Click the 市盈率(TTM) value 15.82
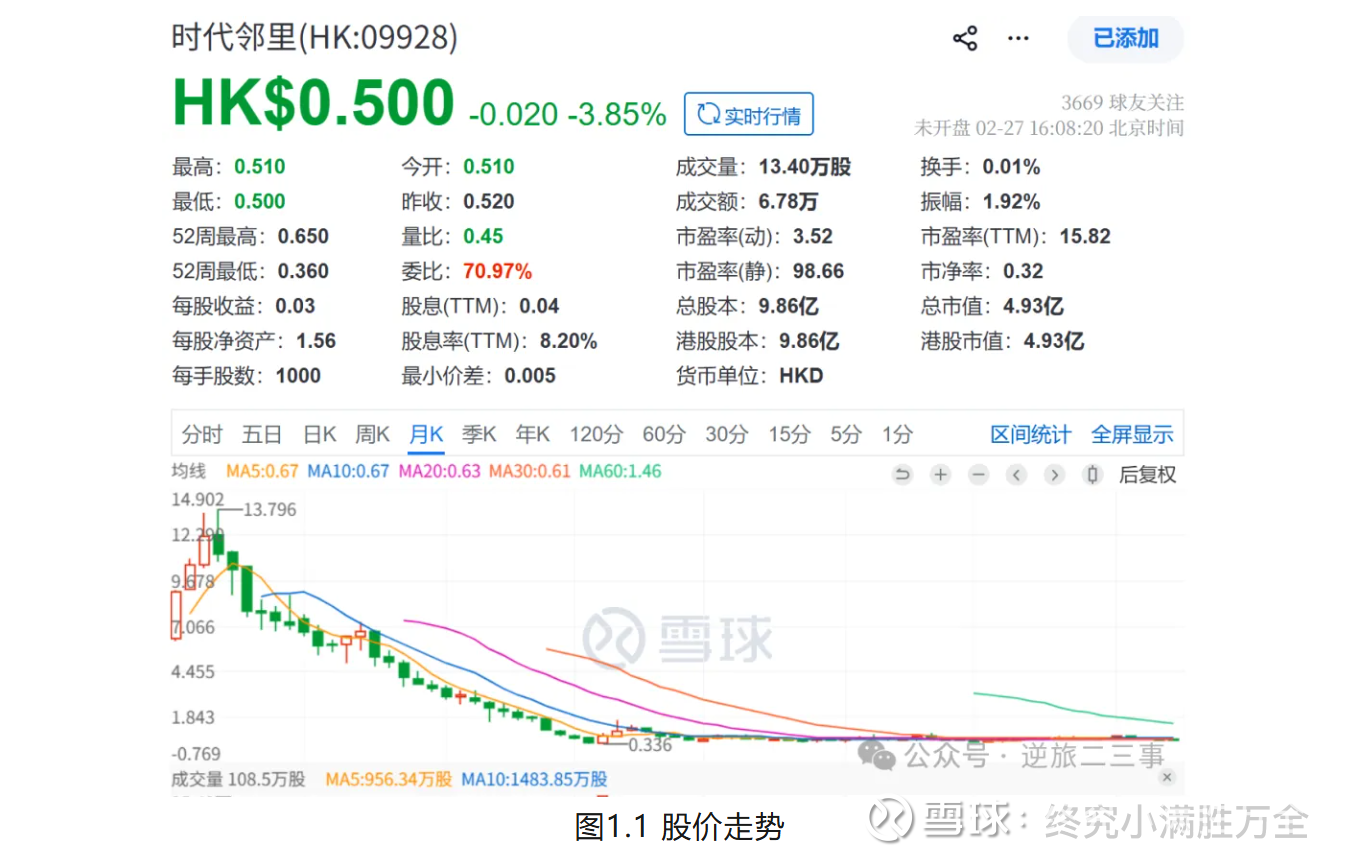This screenshot has width=1348, height=862. point(1083,237)
